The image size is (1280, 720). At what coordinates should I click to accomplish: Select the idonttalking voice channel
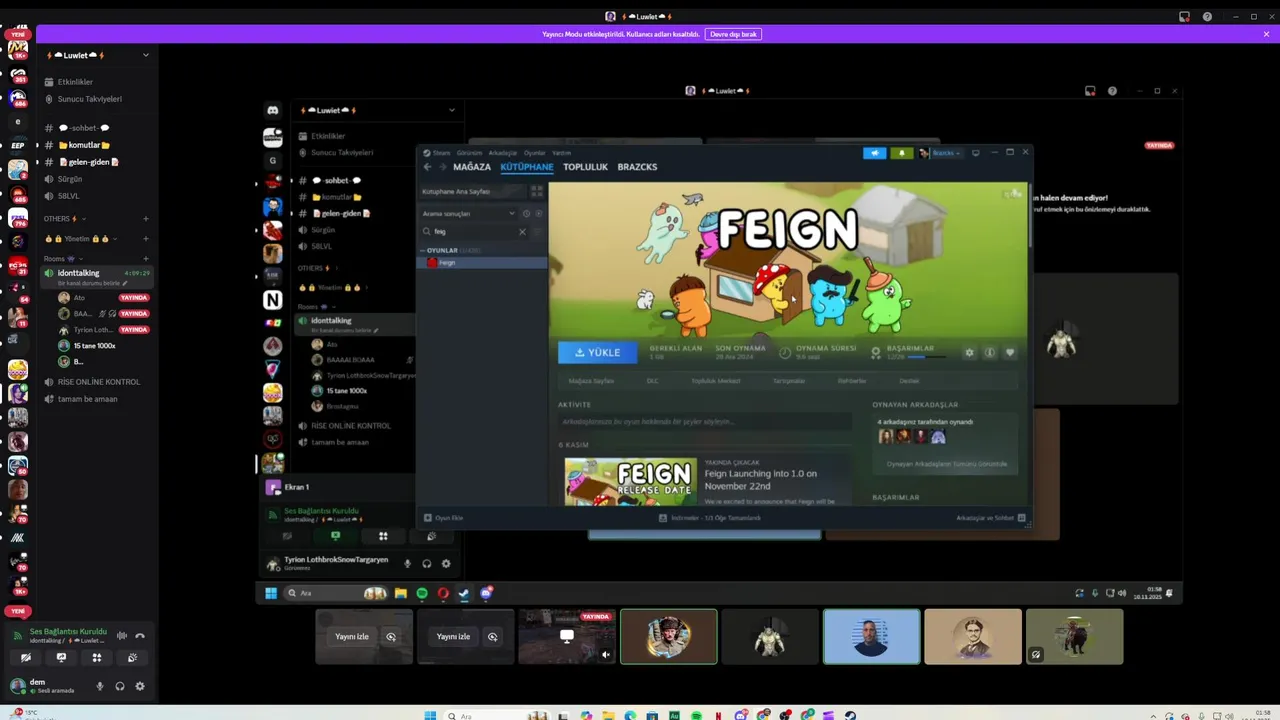point(97,277)
